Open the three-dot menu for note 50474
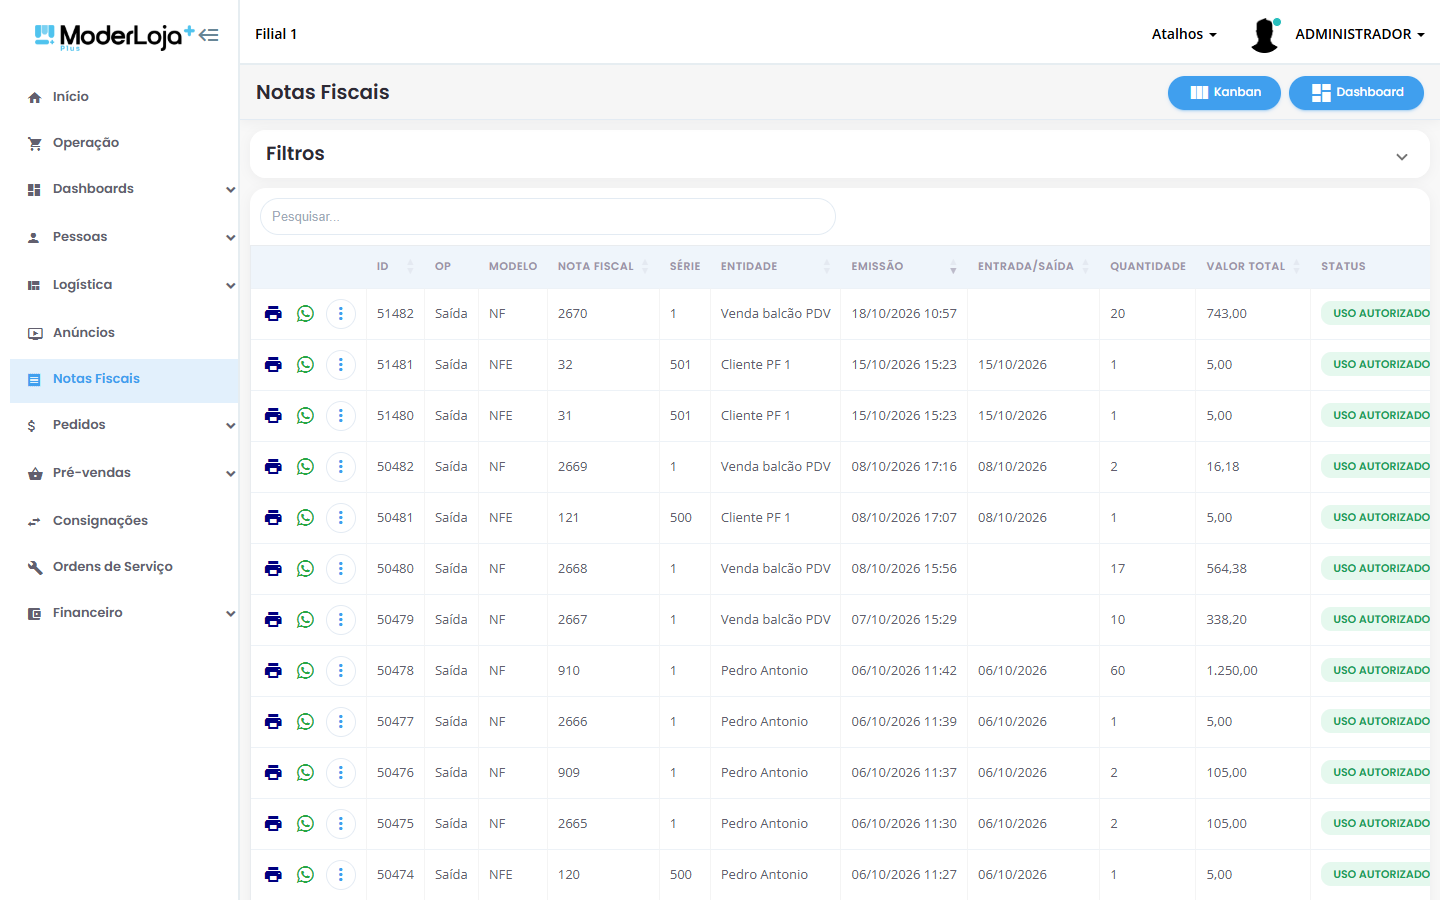The image size is (1440, 900). [x=341, y=875]
